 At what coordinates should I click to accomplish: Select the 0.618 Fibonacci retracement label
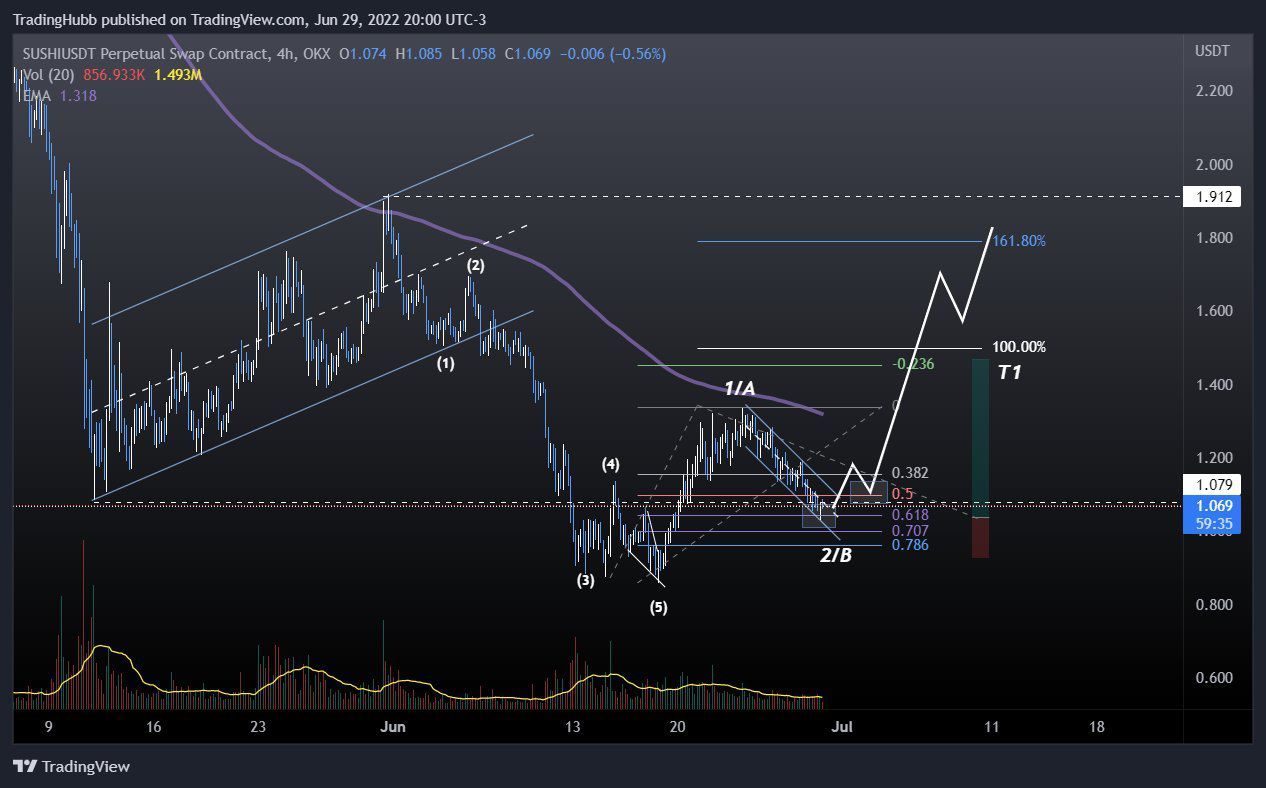point(911,515)
